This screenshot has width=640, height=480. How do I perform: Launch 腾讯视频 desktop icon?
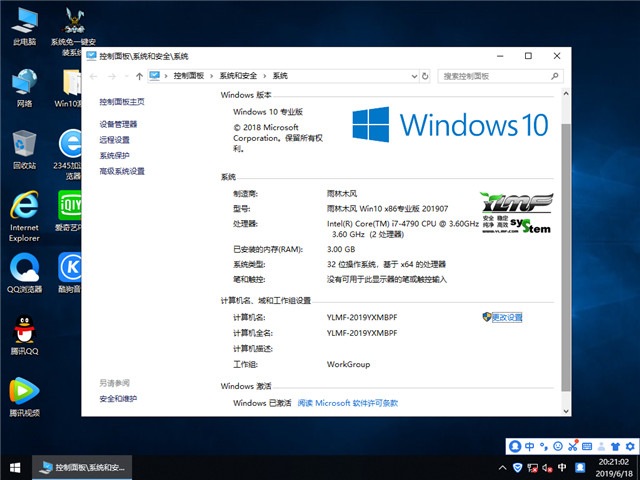[24, 397]
